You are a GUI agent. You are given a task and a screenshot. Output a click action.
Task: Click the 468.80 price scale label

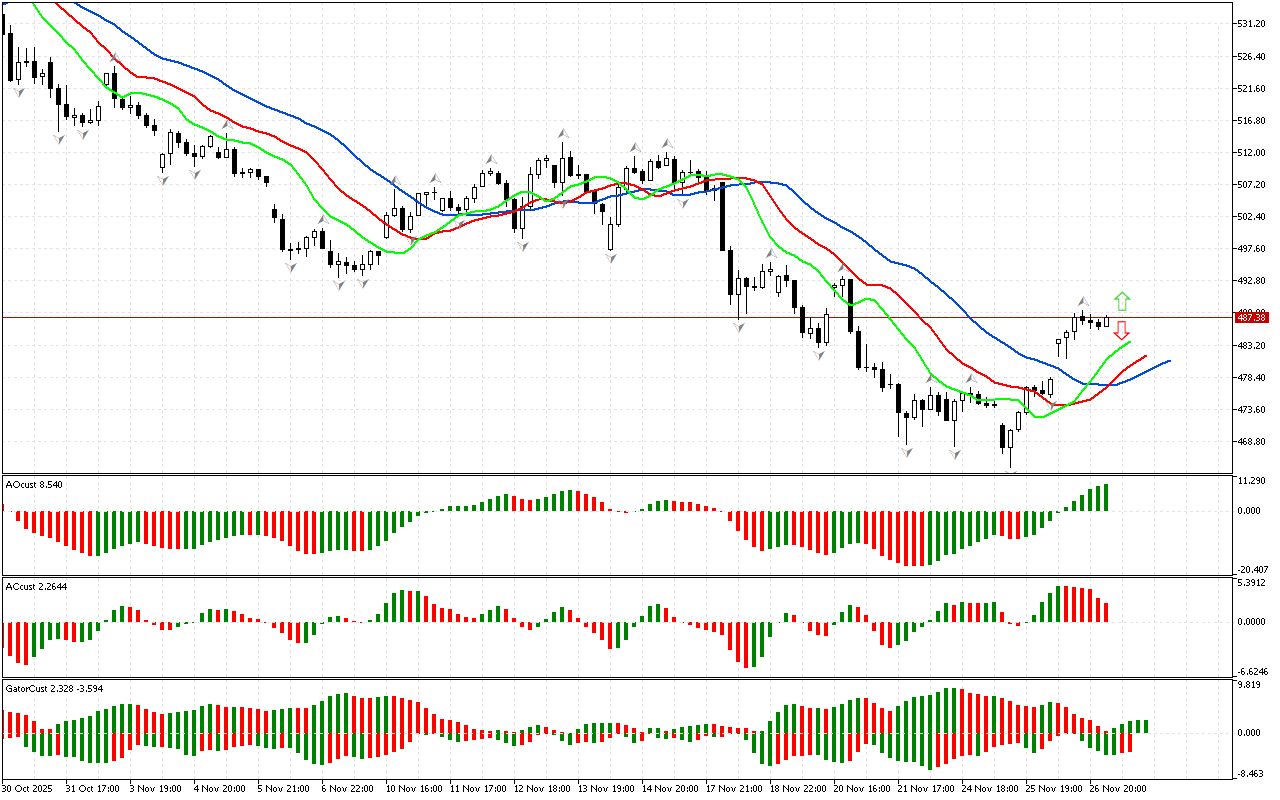[x=1252, y=441]
